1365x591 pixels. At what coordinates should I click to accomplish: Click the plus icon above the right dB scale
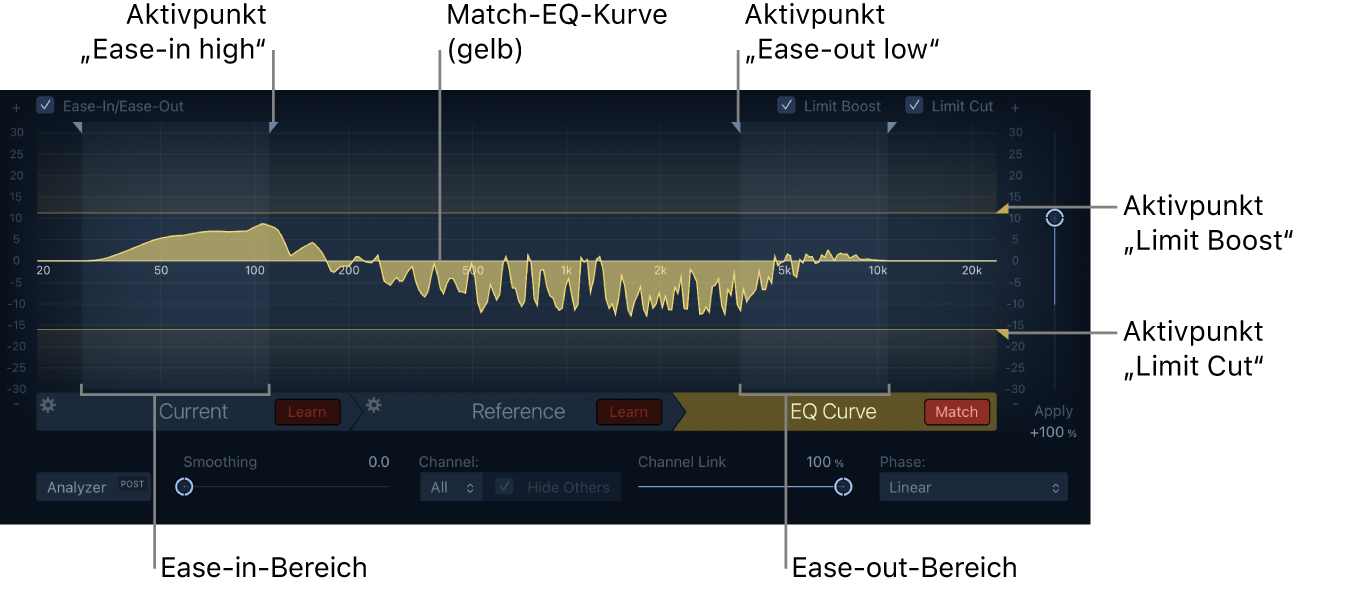tap(1014, 107)
